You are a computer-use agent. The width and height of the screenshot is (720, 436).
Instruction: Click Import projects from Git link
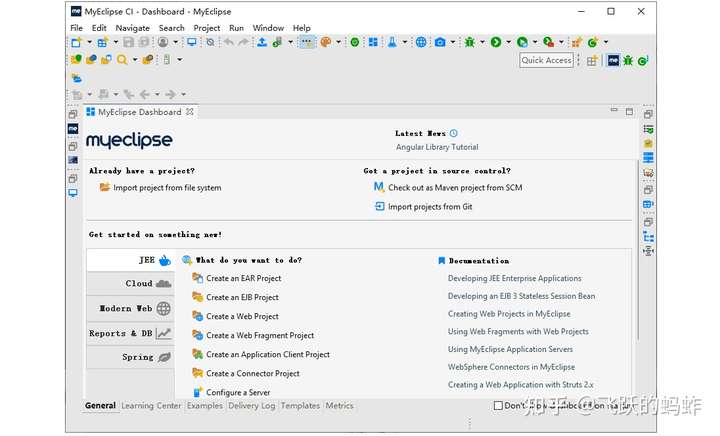(x=430, y=207)
